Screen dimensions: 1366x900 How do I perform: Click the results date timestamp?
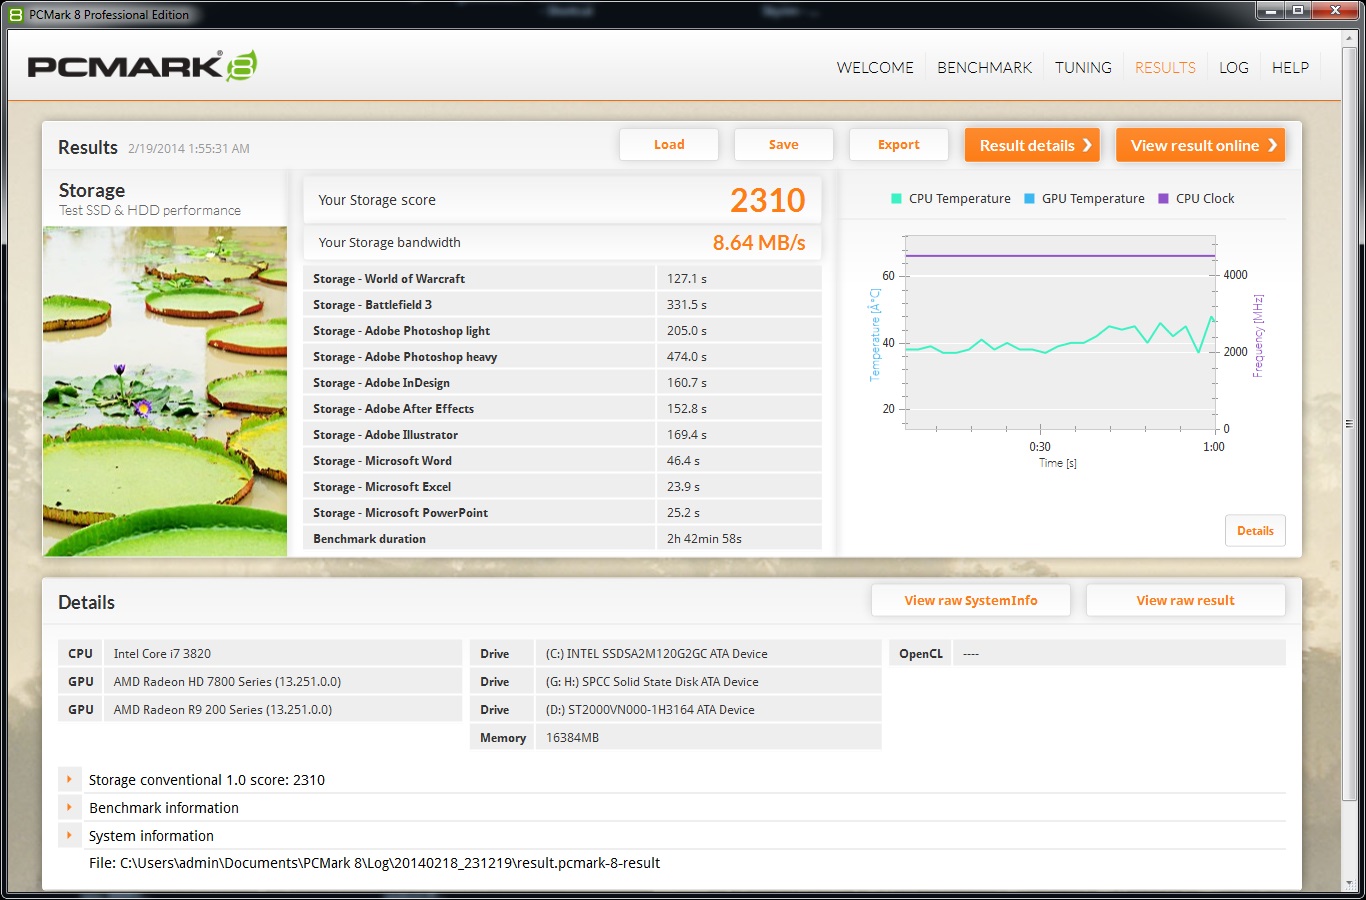(189, 149)
